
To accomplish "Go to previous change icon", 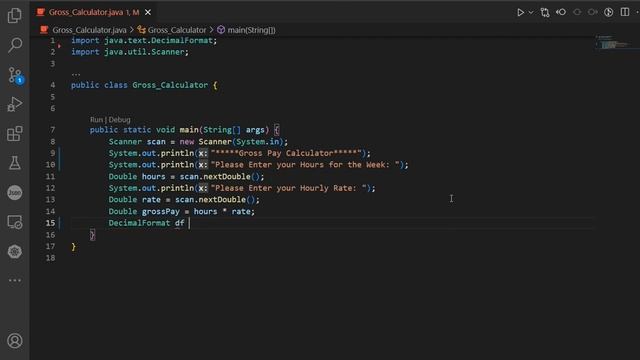I will [x=561, y=12].
